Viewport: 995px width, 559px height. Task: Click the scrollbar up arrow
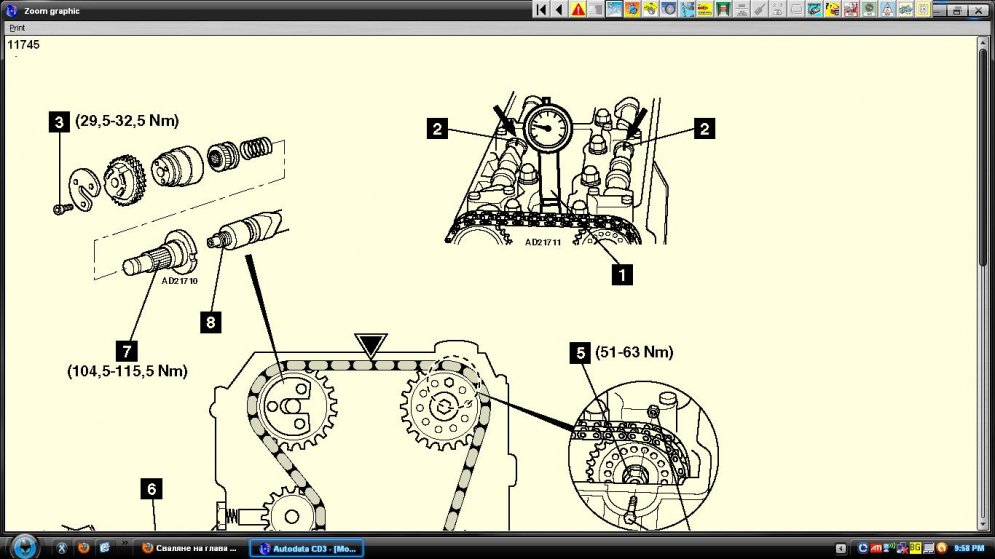(x=985, y=42)
